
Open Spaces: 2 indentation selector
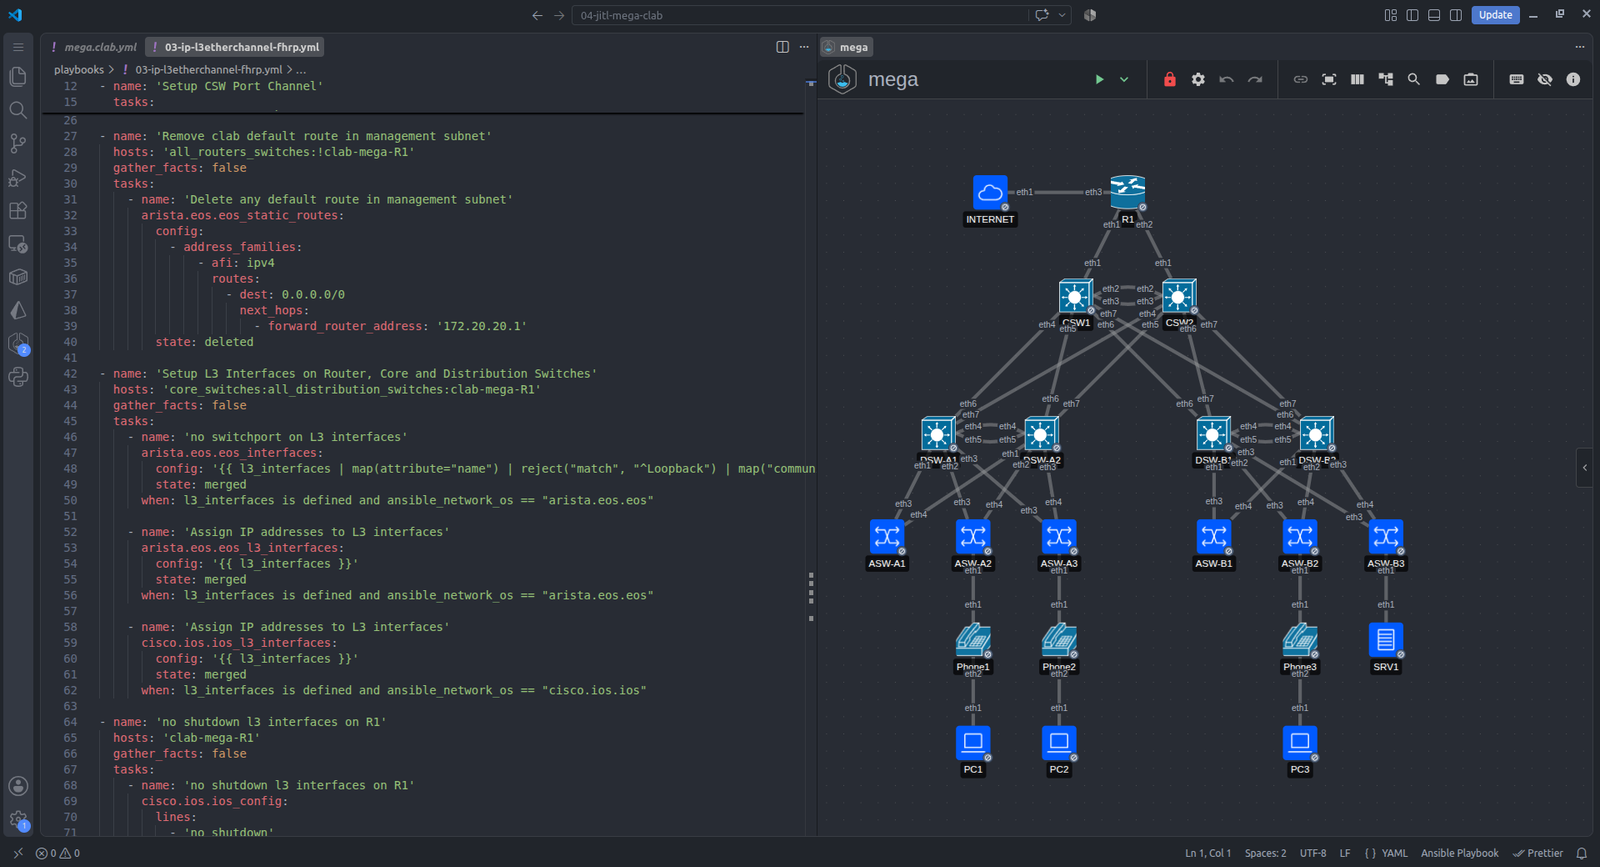click(x=1265, y=853)
